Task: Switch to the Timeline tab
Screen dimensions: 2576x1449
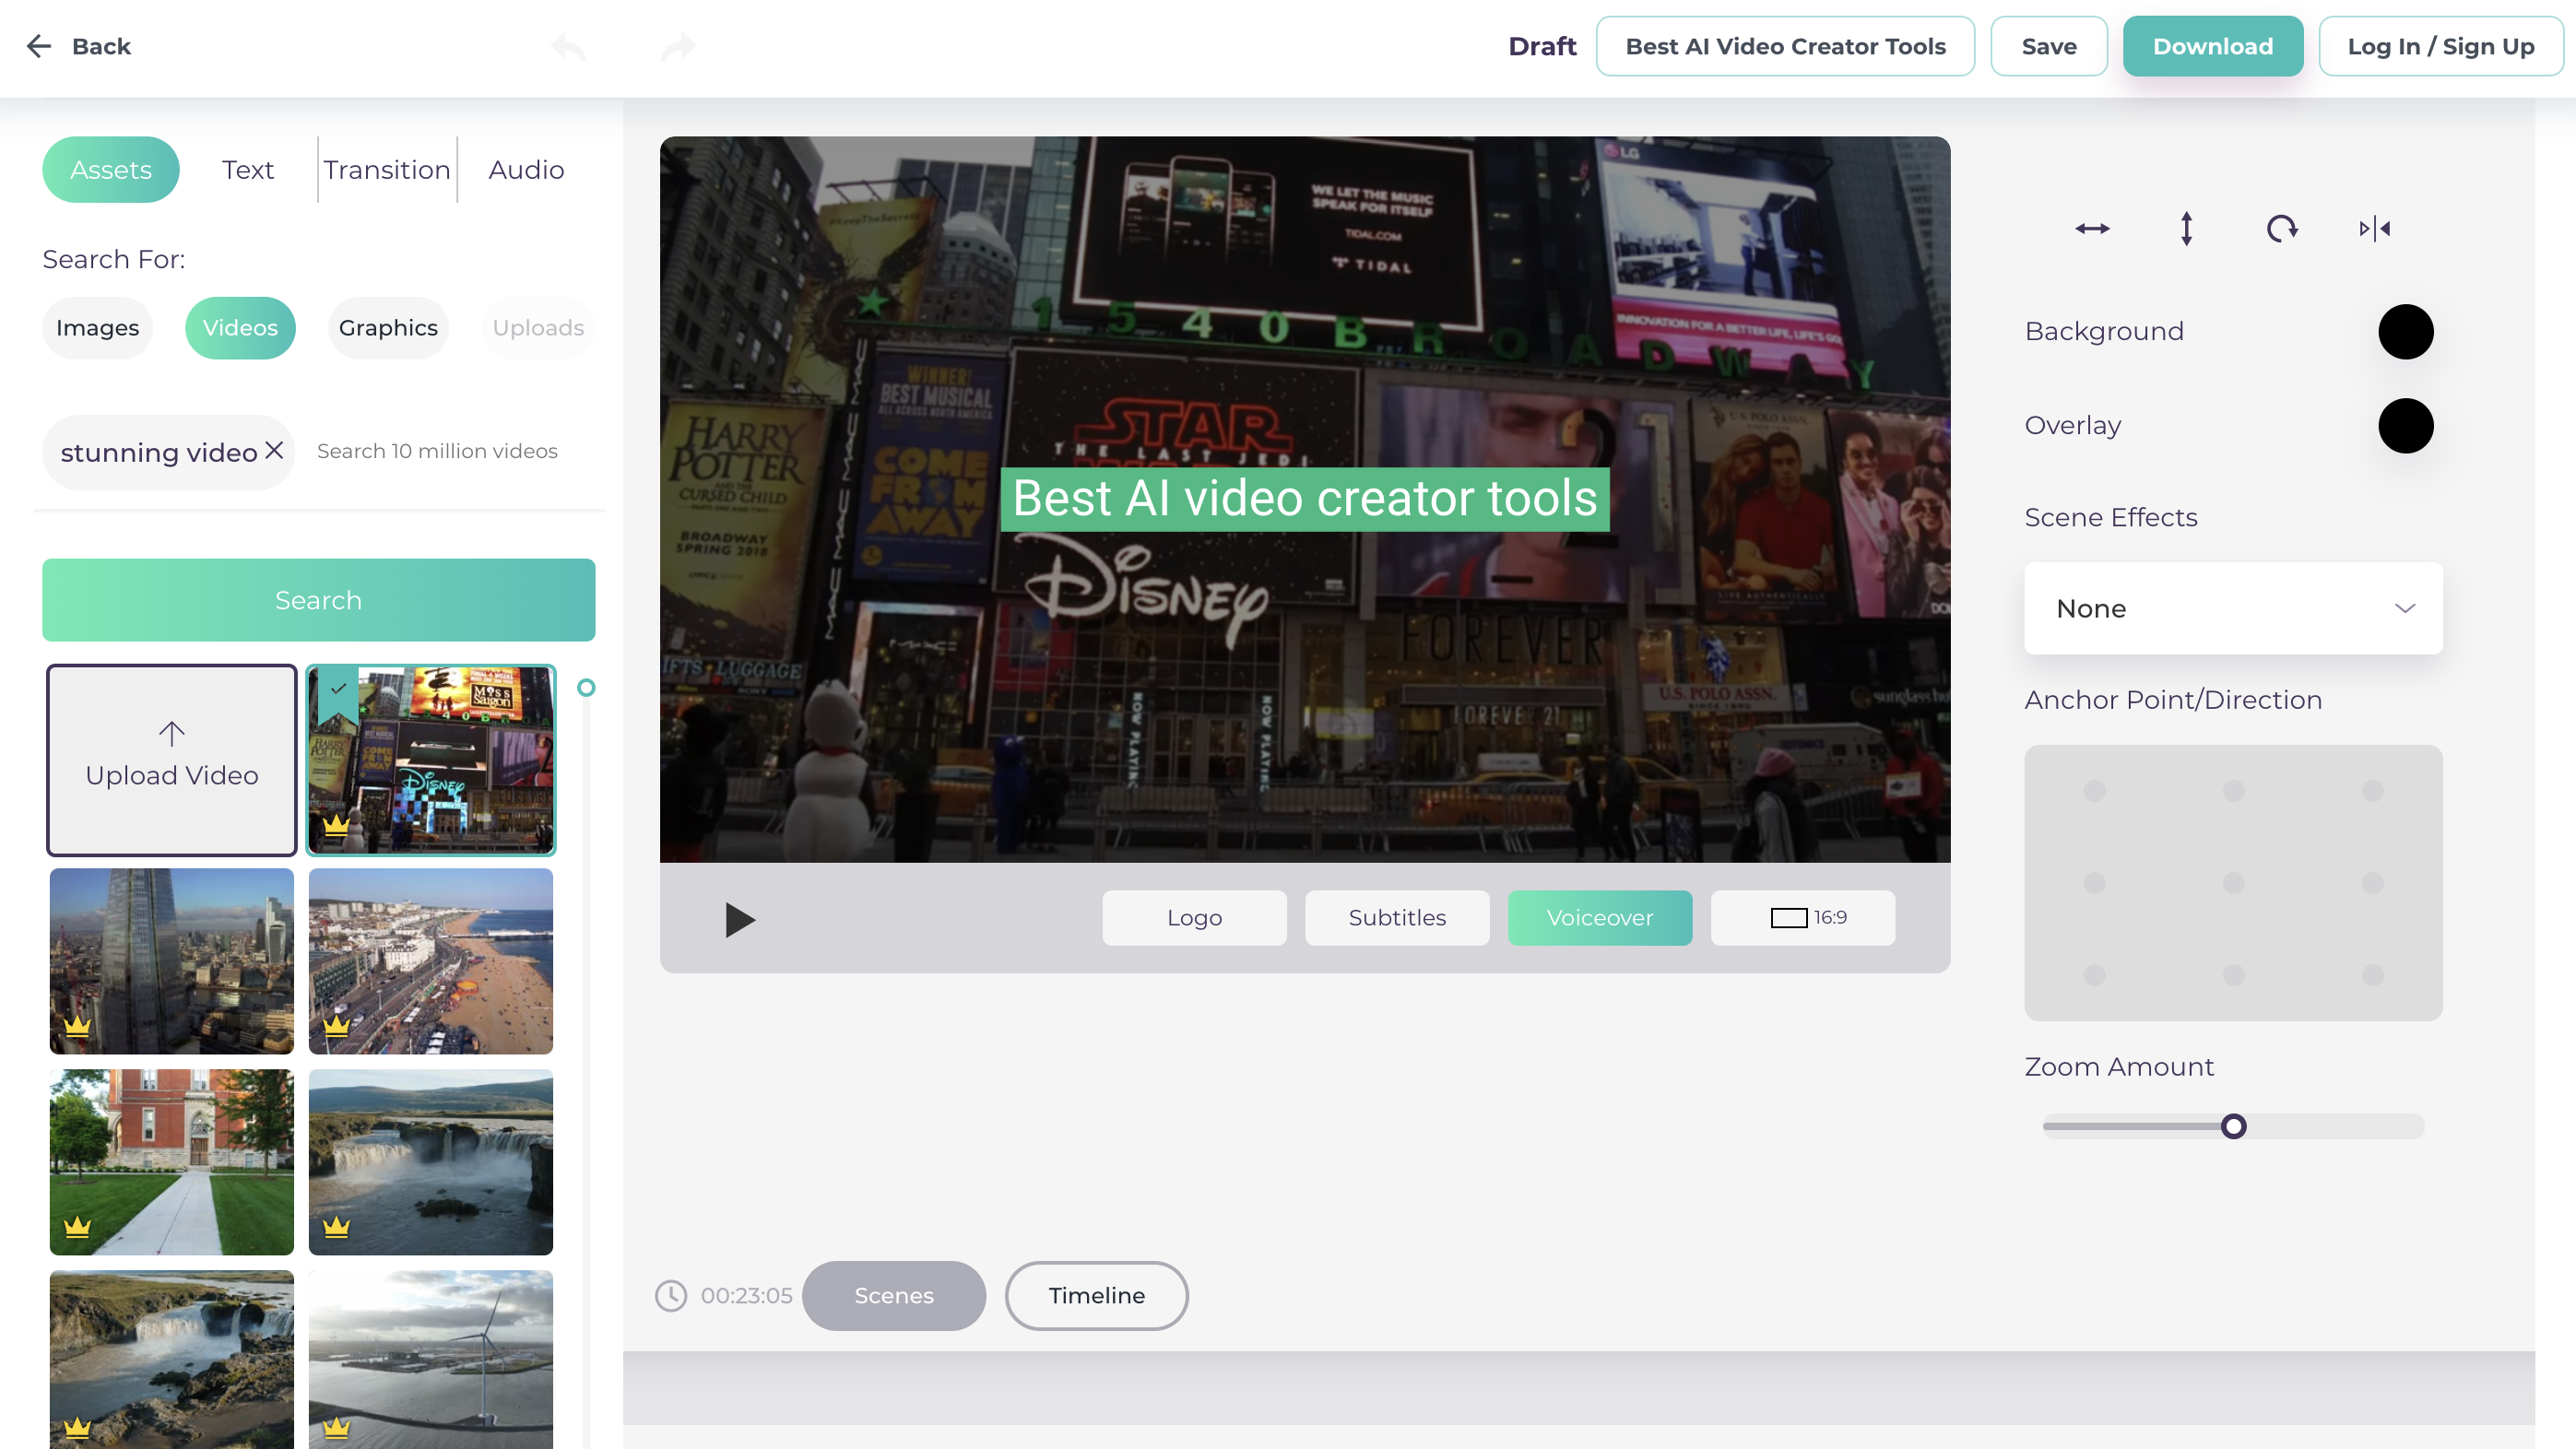Action: 1095,1295
